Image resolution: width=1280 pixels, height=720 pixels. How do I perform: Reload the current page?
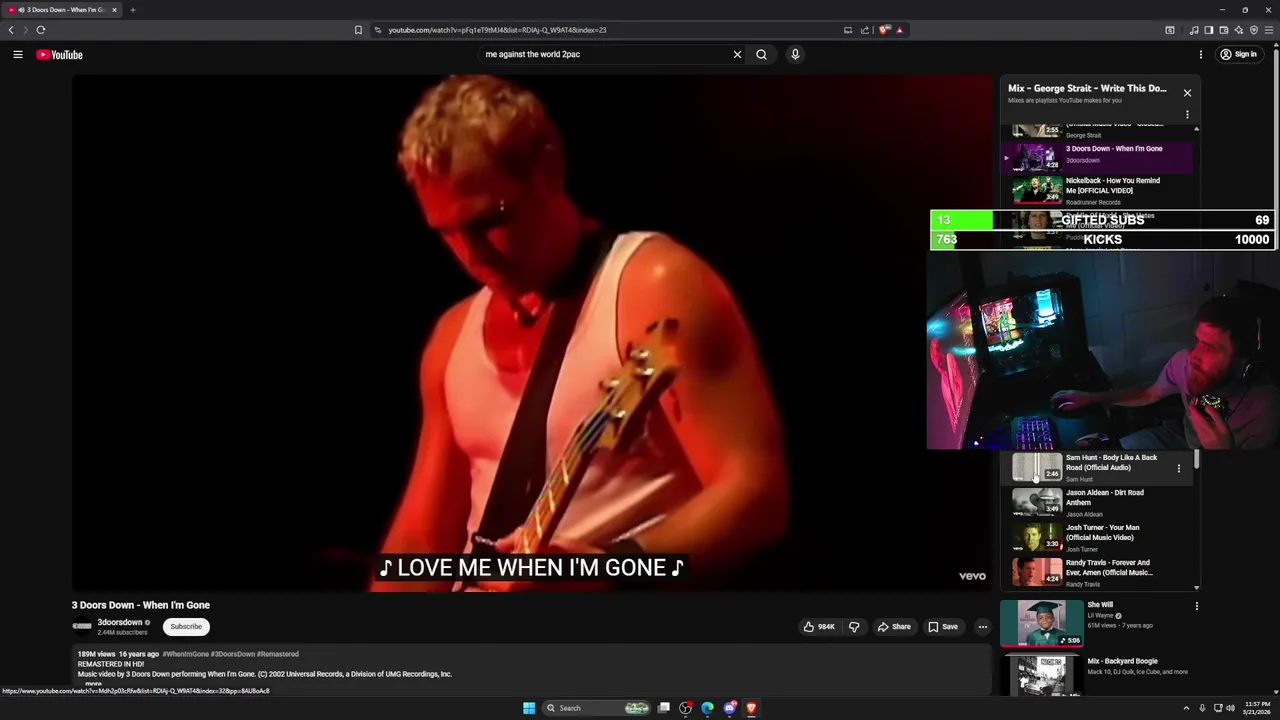pyautogui.click(x=41, y=30)
